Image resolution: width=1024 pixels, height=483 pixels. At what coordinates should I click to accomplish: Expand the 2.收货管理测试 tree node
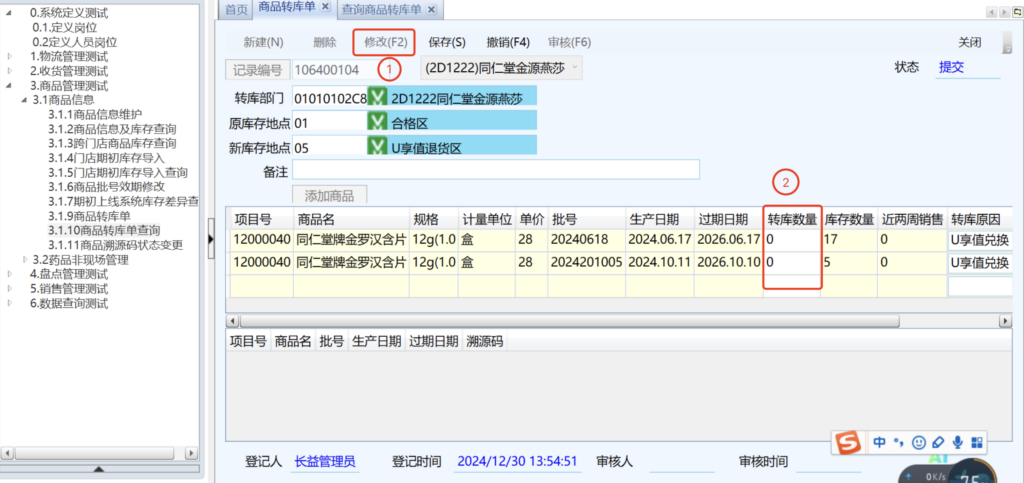tap(10, 70)
